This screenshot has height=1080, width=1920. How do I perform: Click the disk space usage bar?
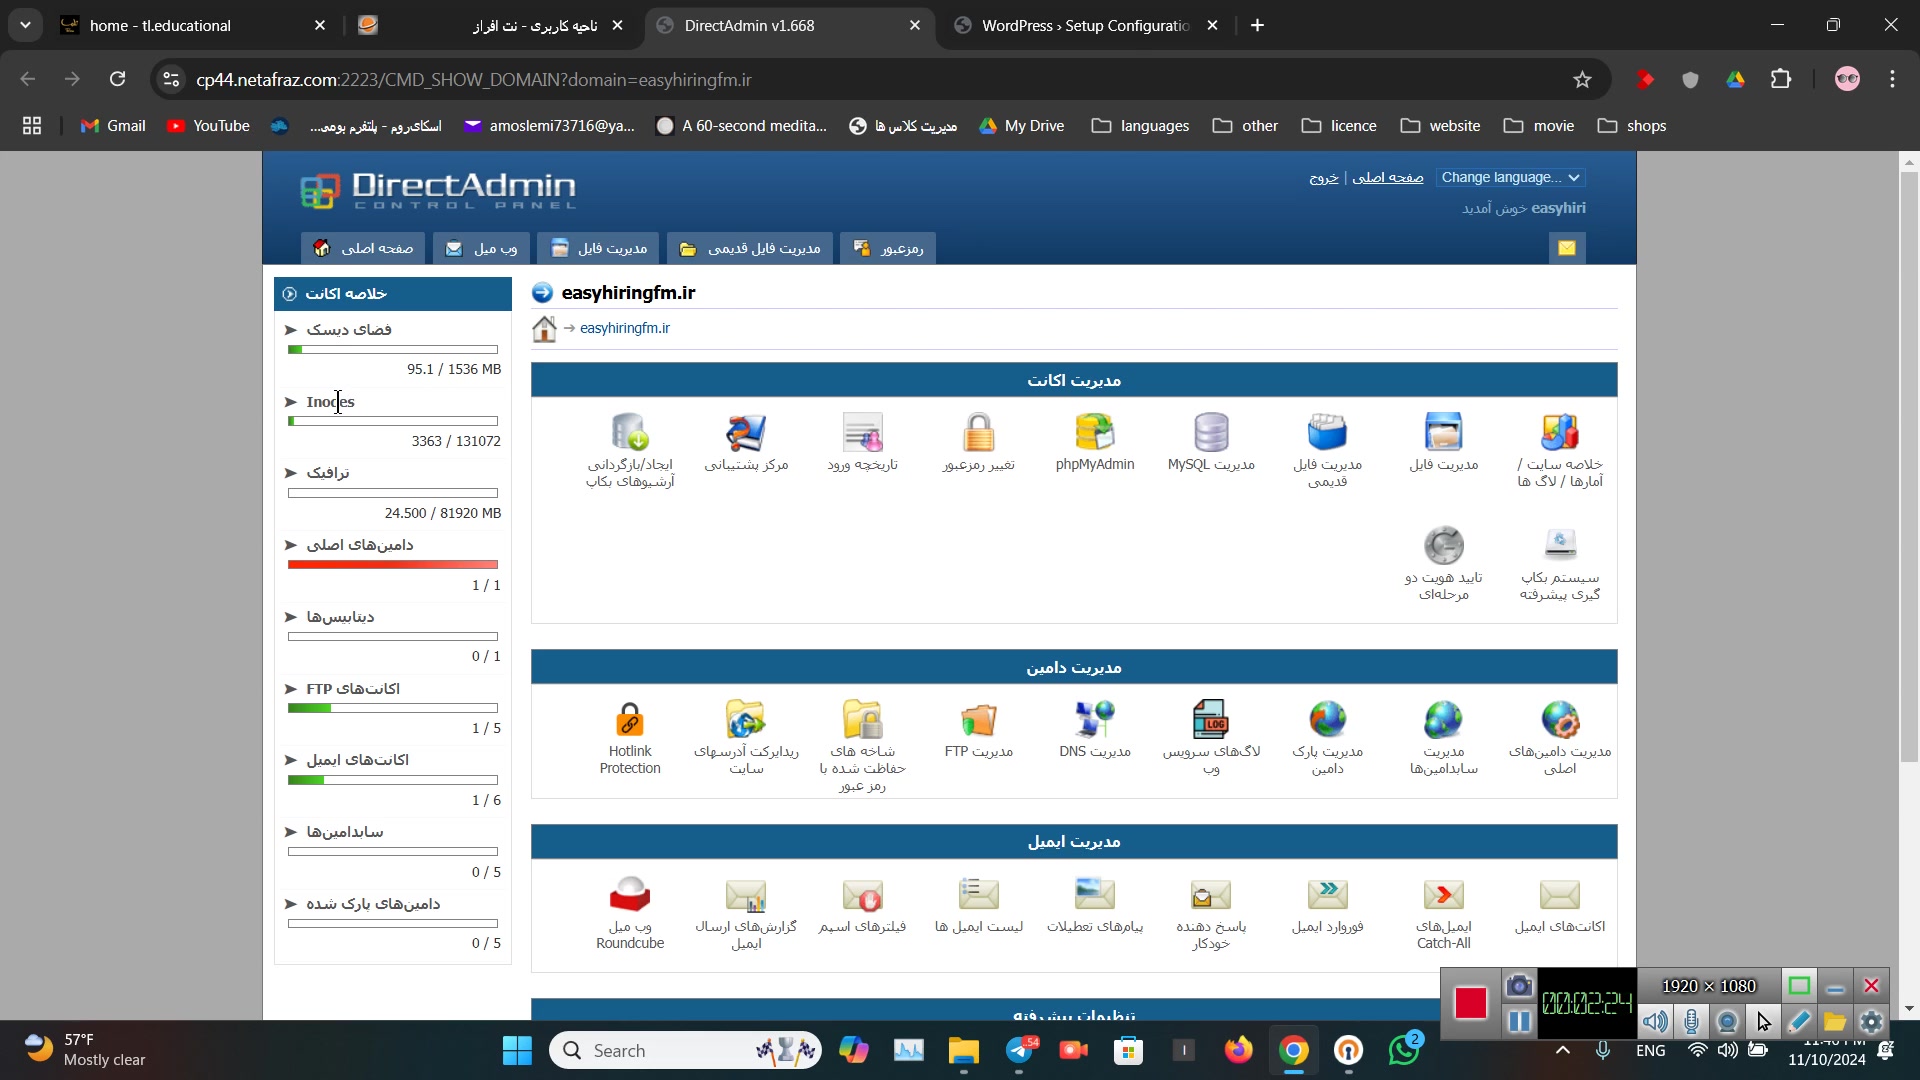(x=392, y=350)
